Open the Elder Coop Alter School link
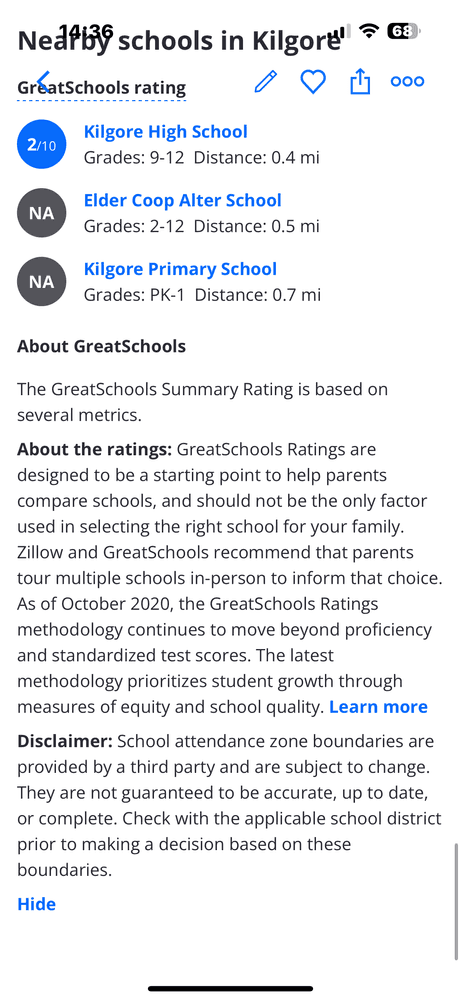Image resolution: width=461 pixels, height=1000 pixels. pyautogui.click(x=182, y=200)
